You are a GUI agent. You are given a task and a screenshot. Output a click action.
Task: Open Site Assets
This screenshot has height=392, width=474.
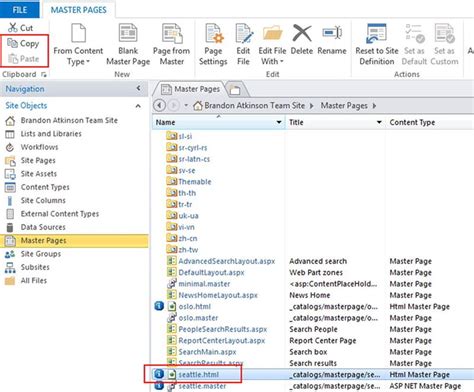pos(39,174)
